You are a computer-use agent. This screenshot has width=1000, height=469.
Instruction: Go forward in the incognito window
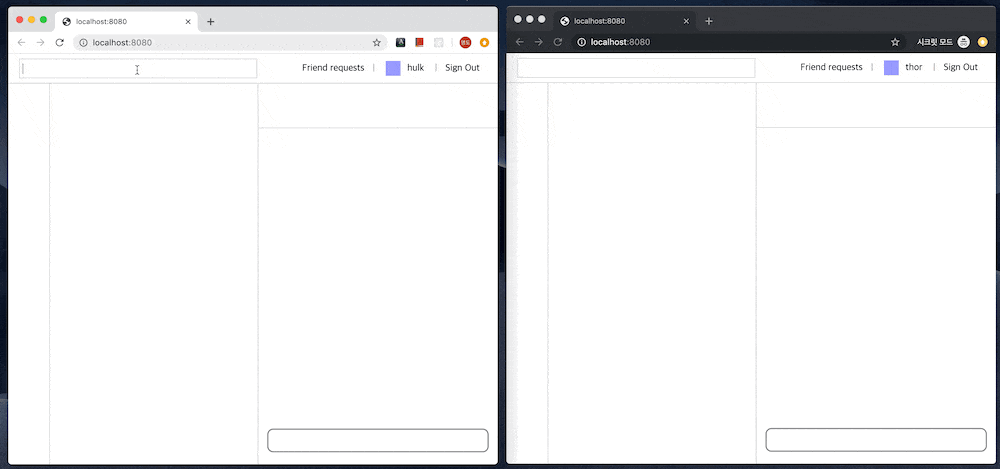click(538, 42)
